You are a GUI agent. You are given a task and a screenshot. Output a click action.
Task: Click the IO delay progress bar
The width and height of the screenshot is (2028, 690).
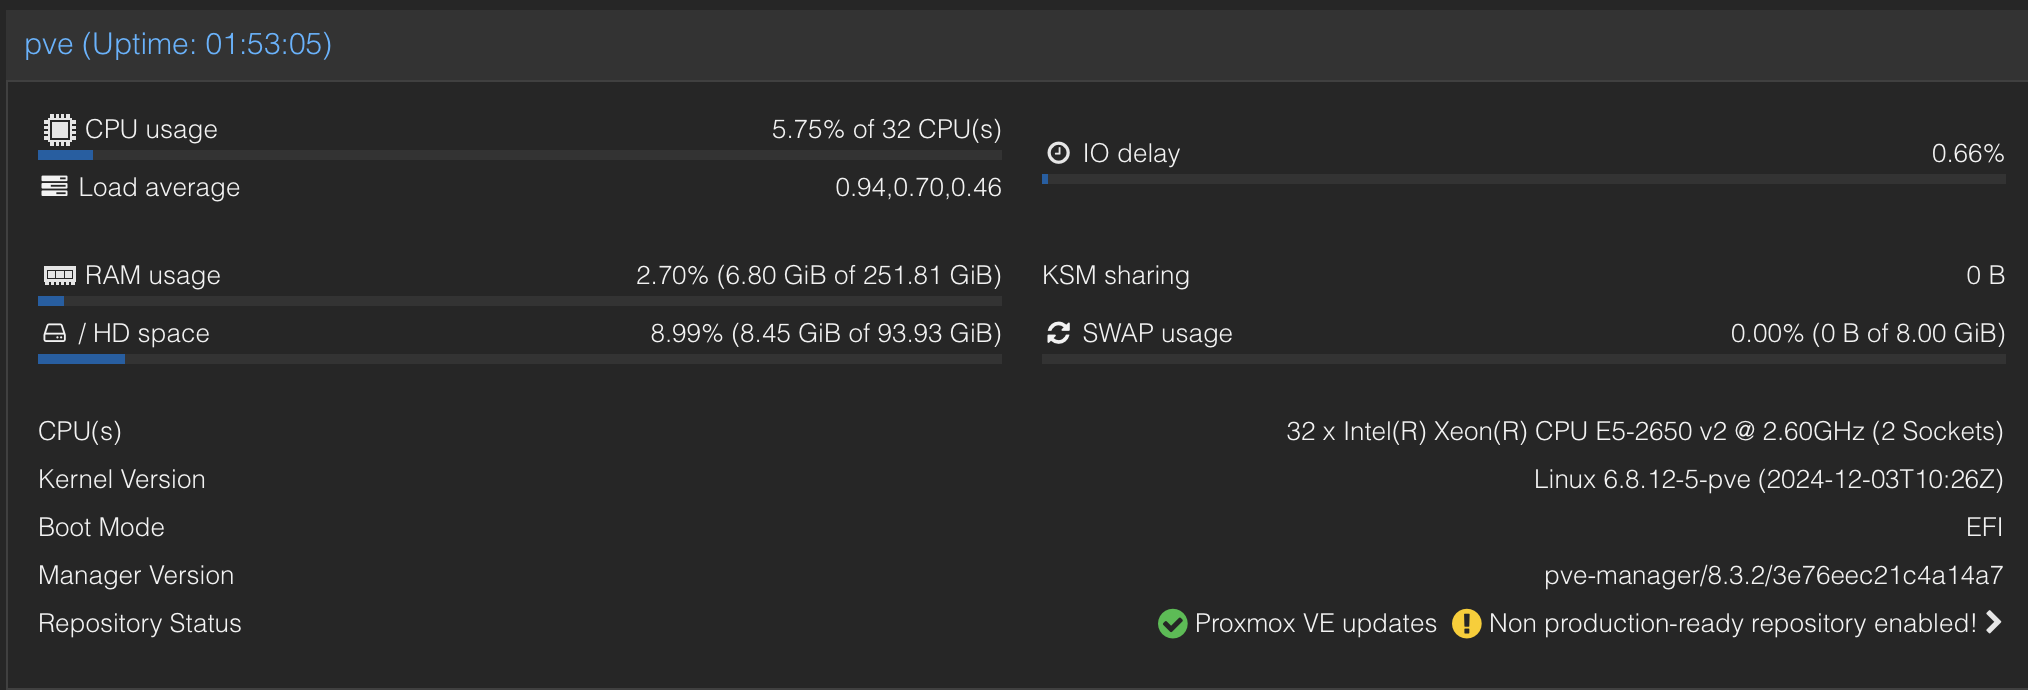(x=1523, y=179)
